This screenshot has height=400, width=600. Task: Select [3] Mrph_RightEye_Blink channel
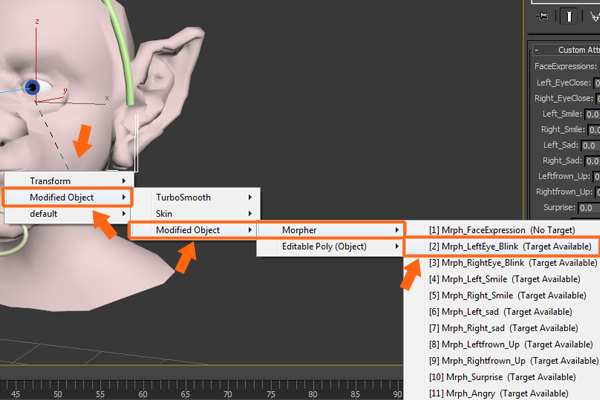pos(502,263)
